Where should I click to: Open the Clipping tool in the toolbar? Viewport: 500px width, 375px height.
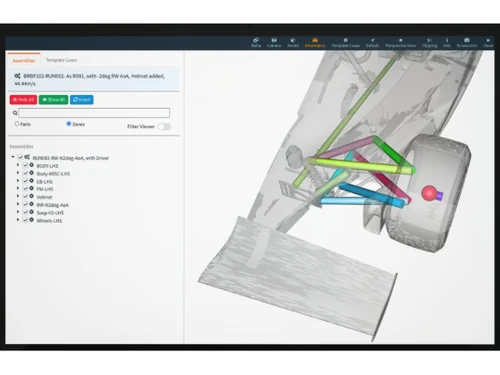pyautogui.click(x=430, y=43)
